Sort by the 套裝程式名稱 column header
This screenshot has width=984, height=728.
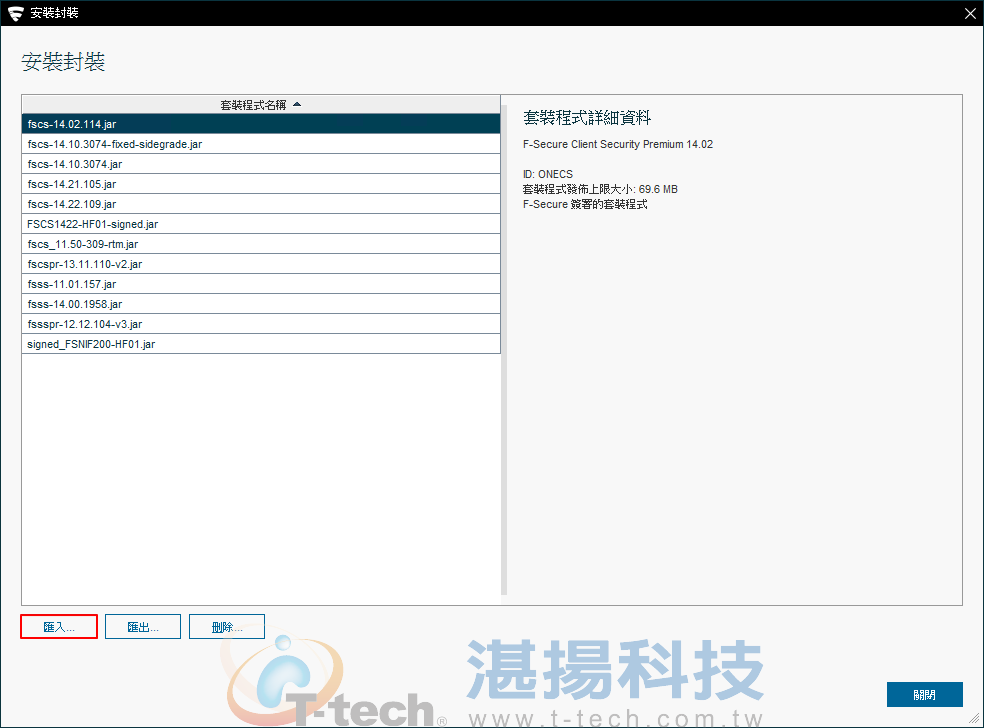(x=261, y=105)
